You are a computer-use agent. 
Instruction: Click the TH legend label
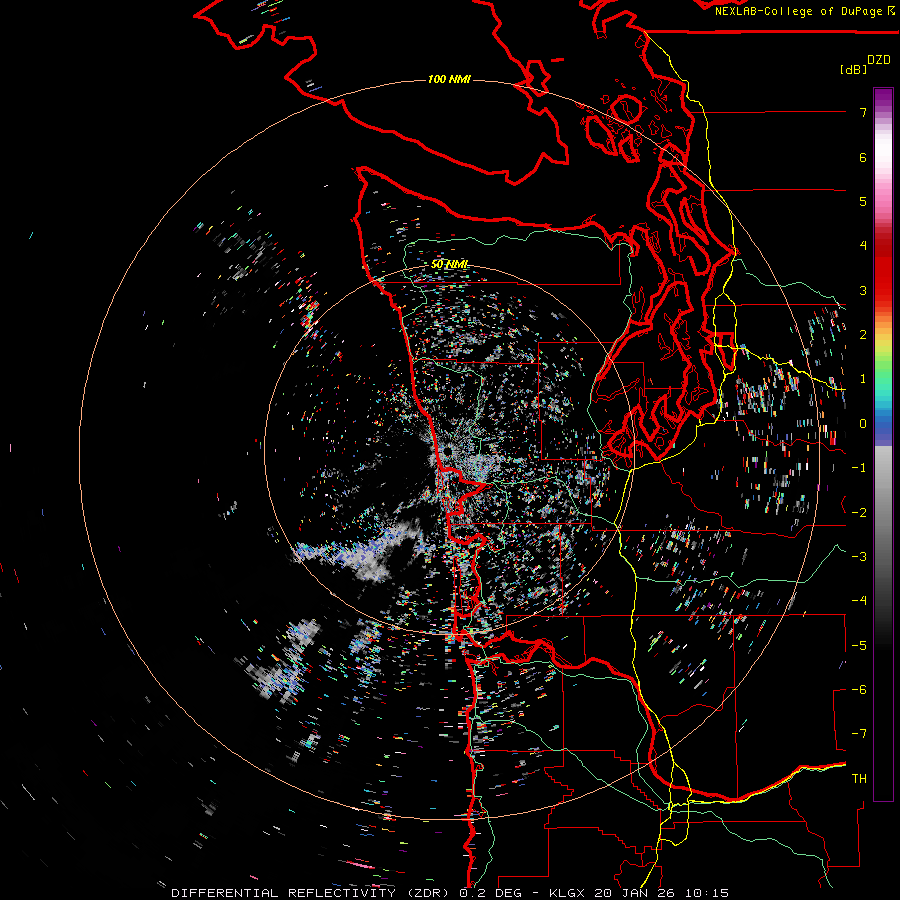tap(859, 778)
